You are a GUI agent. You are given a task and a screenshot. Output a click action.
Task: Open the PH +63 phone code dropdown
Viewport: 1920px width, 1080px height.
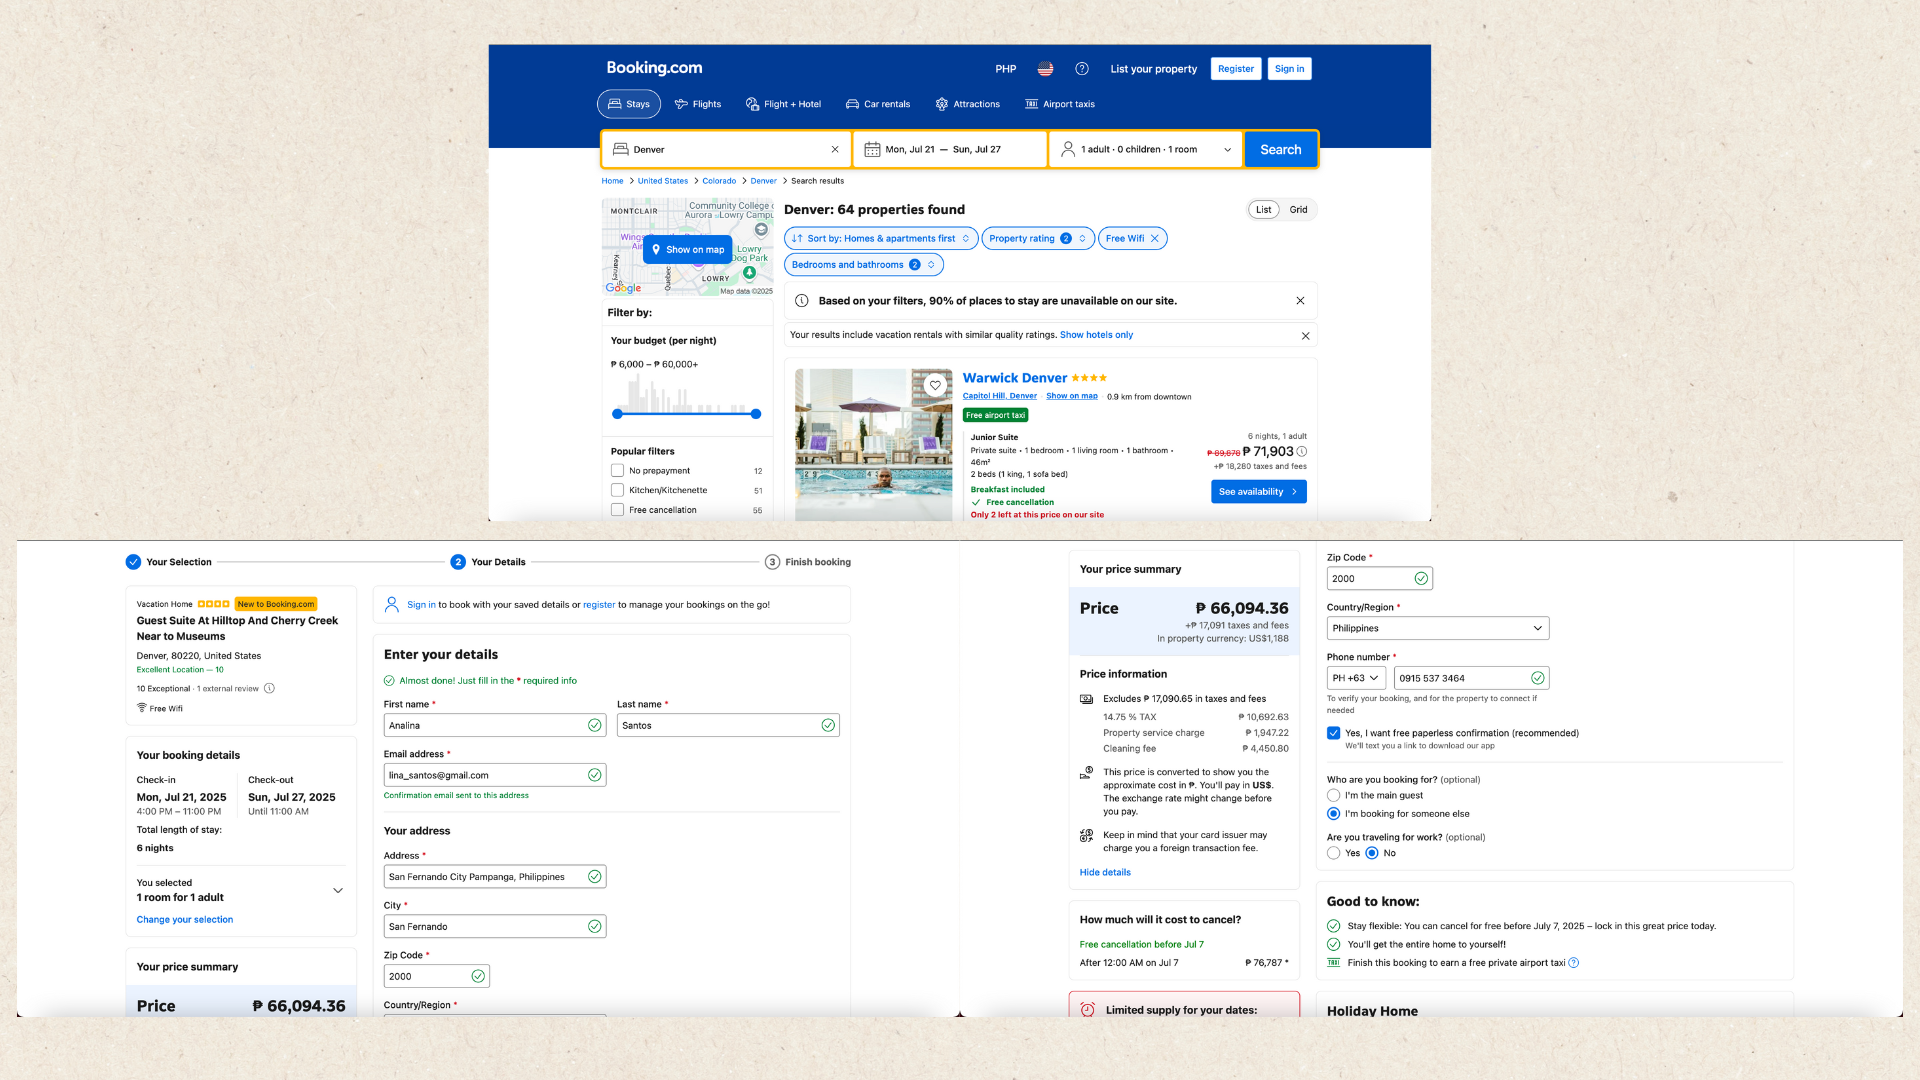click(1356, 678)
